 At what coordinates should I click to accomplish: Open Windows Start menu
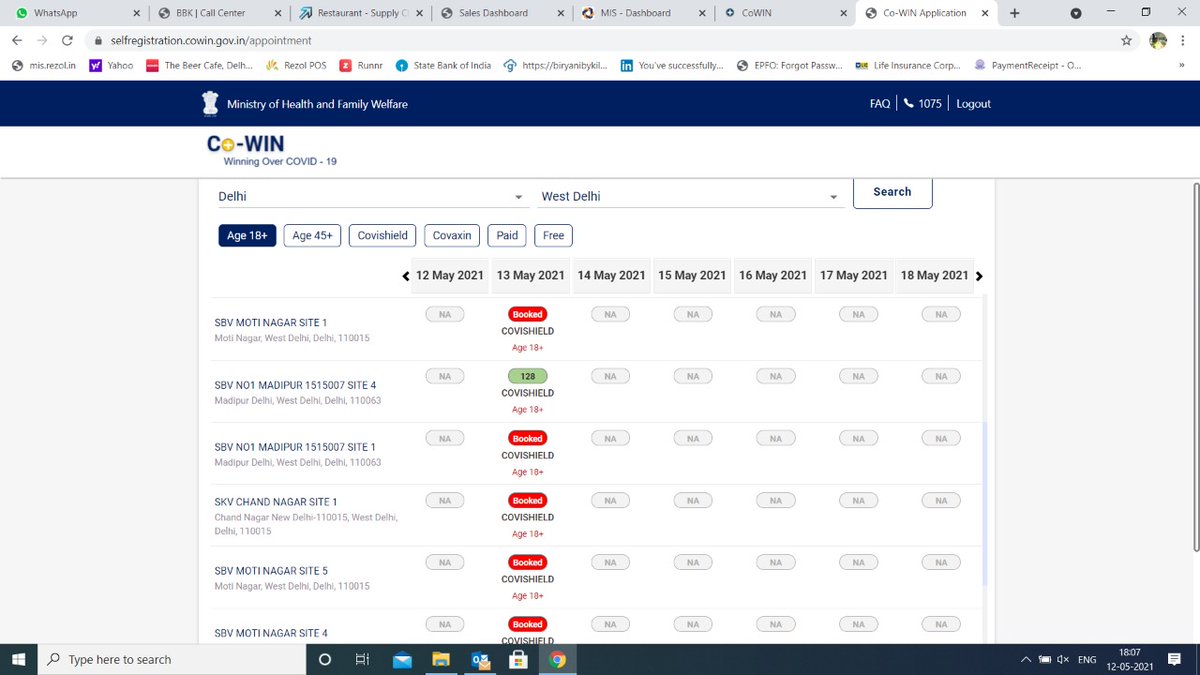(x=18, y=659)
